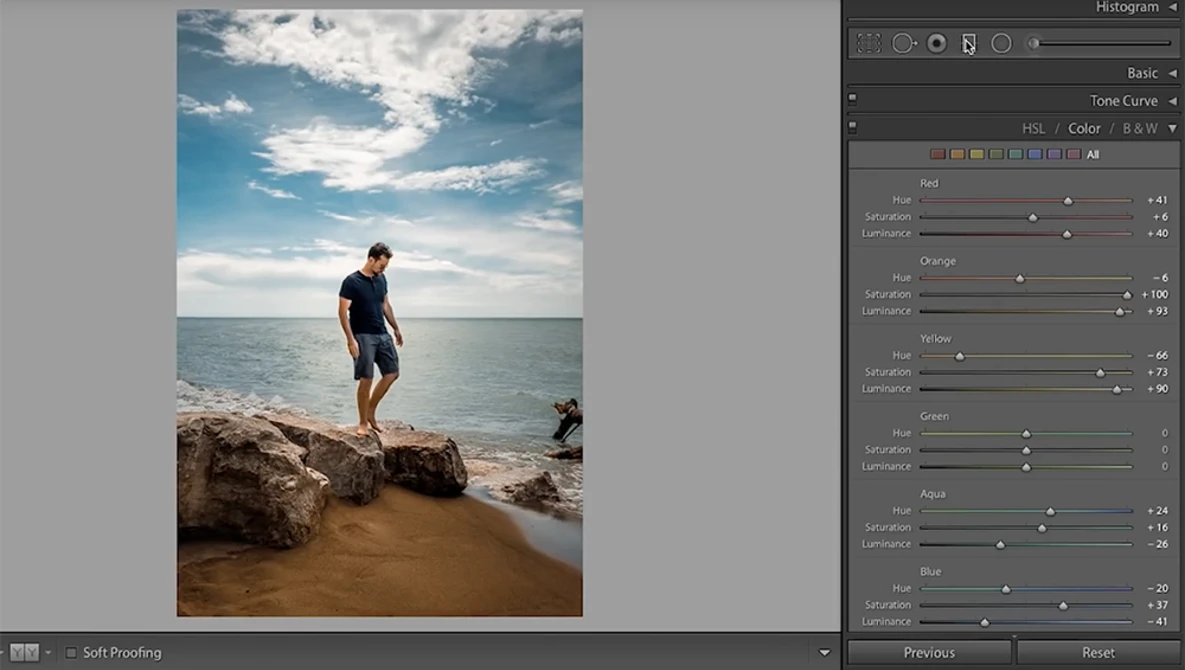Viewport: 1185px width, 670px height.
Task: Click the beach photo preview image
Action: click(379, 313)
